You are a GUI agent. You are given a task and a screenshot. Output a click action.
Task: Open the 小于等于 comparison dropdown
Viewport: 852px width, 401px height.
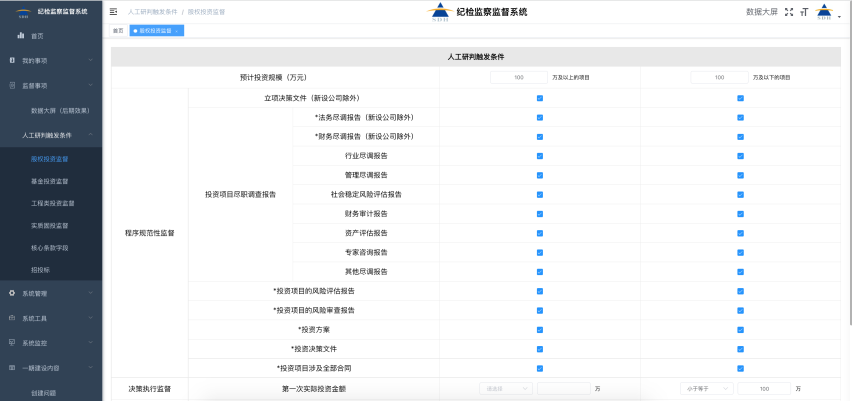coord(707,388)
